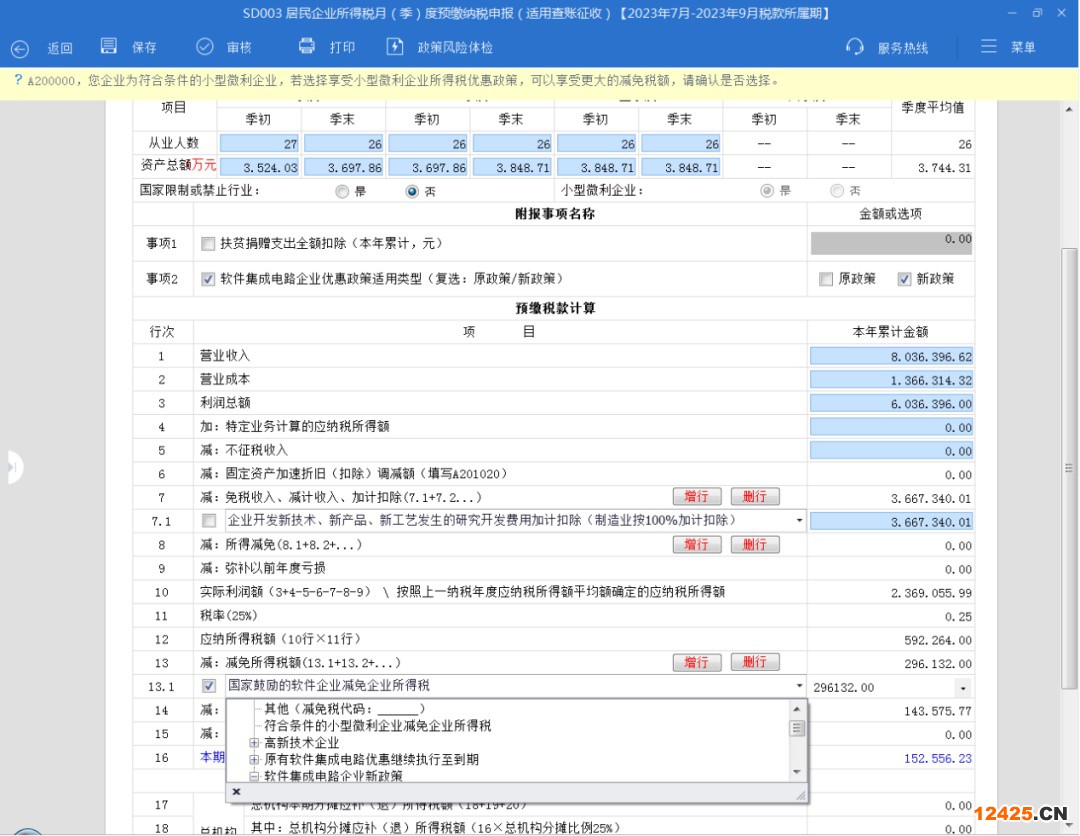Tick the 原政策 checkbox

(x=825, y=279)
